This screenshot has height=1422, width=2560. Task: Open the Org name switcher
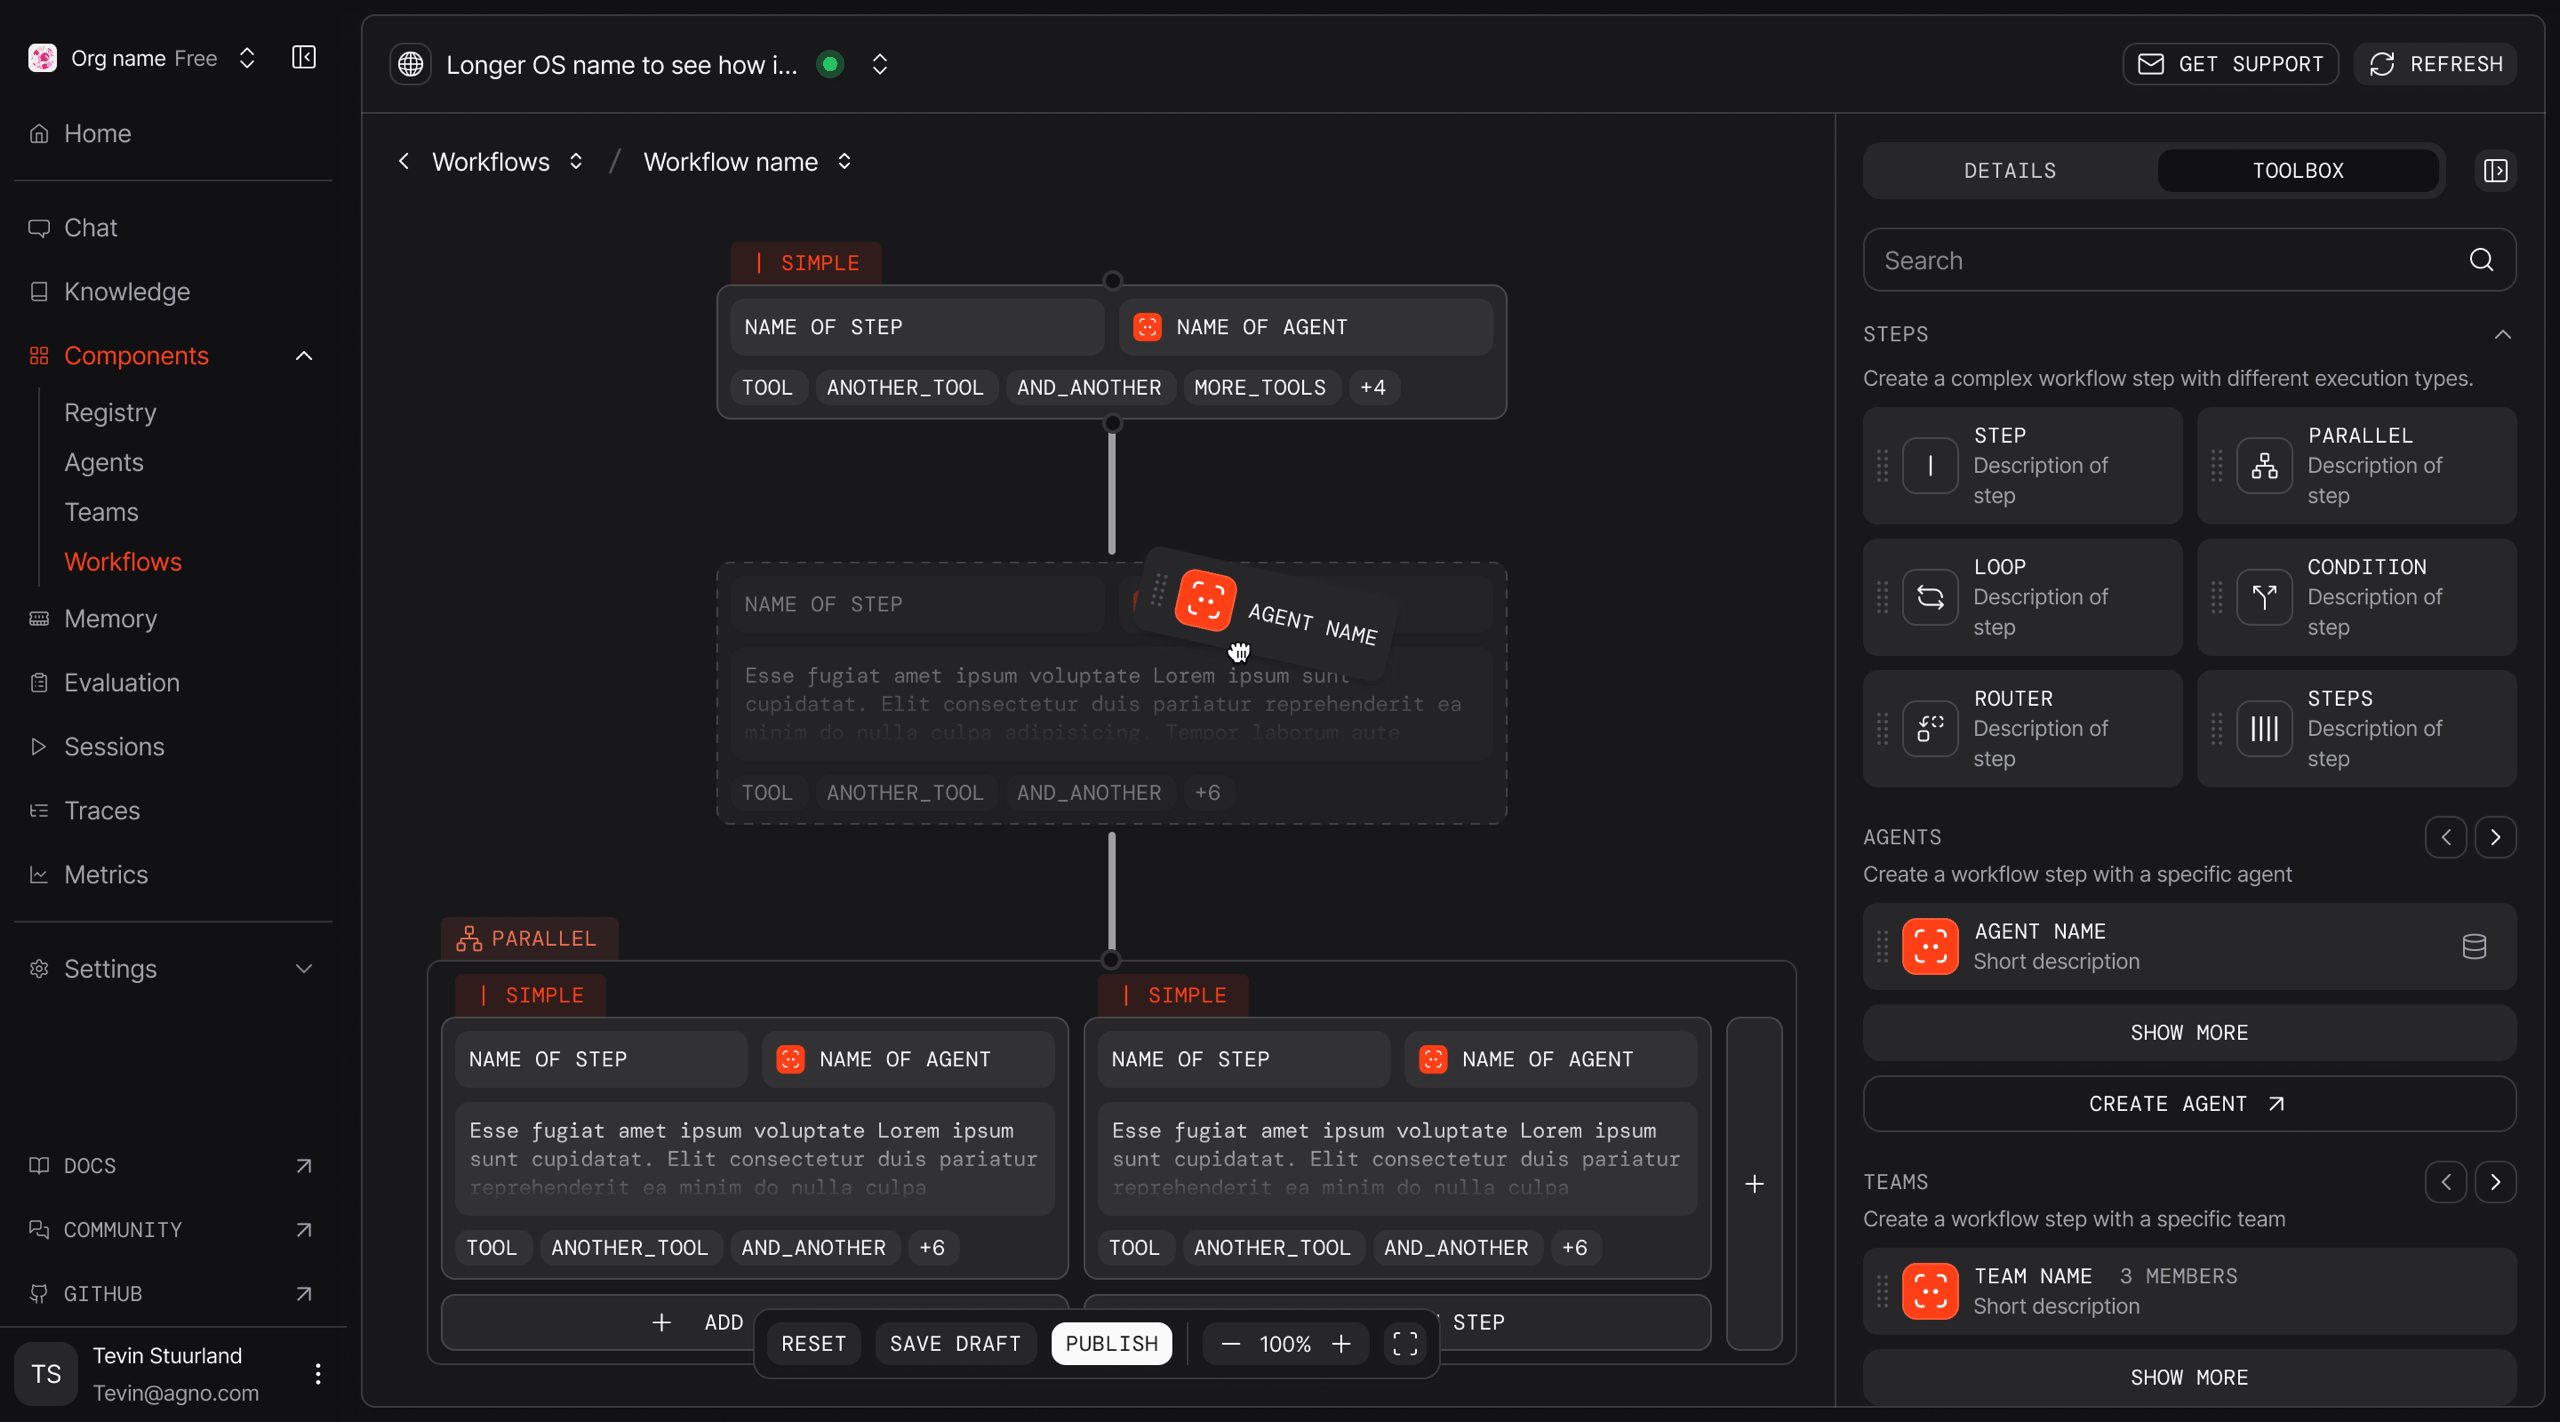247,58
